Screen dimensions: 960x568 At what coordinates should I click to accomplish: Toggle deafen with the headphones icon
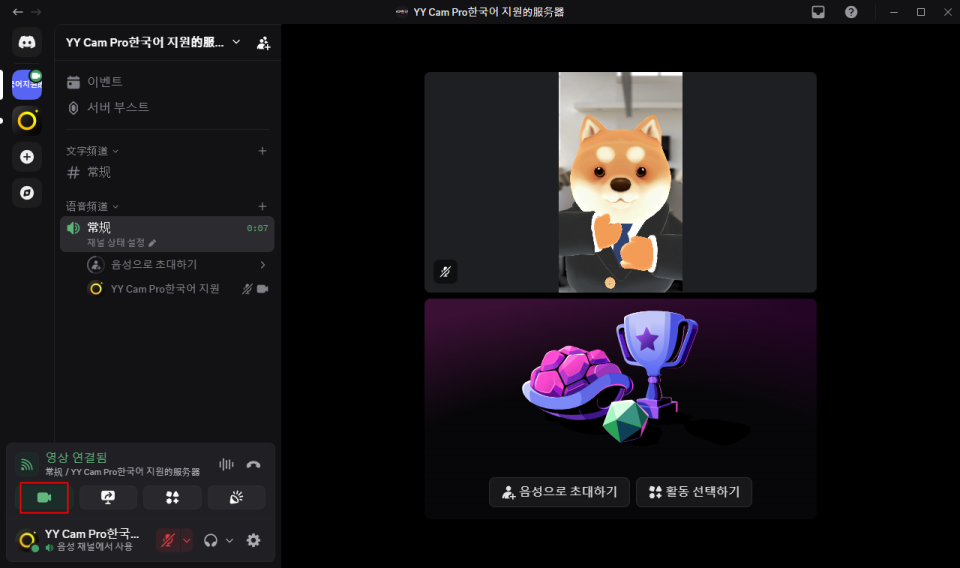point(211,540)
